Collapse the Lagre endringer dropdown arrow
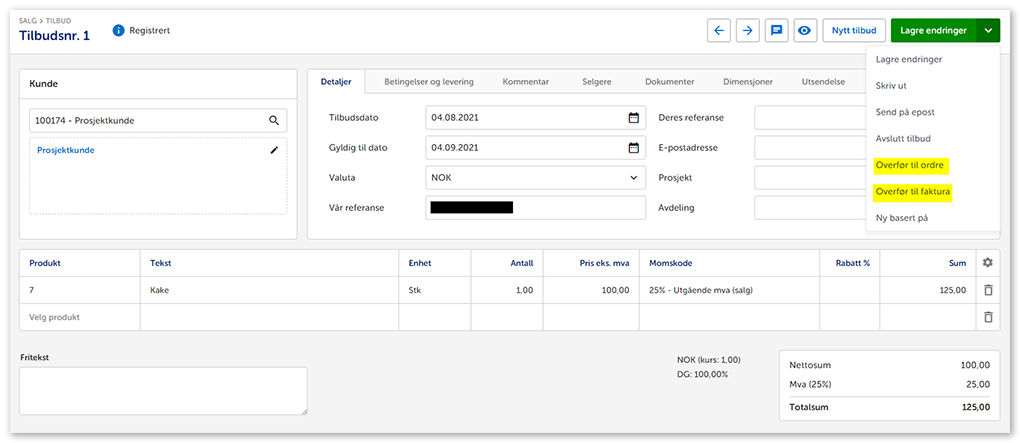The width and height of the screenshot is (1020, 443). point(987,31)
